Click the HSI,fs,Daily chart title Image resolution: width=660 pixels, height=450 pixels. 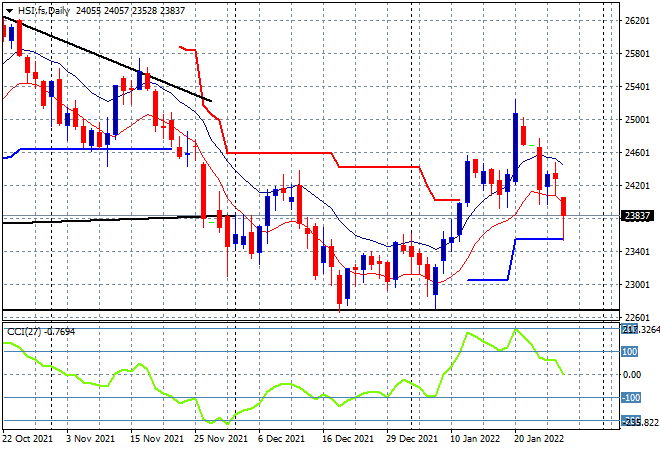point(44,11)
